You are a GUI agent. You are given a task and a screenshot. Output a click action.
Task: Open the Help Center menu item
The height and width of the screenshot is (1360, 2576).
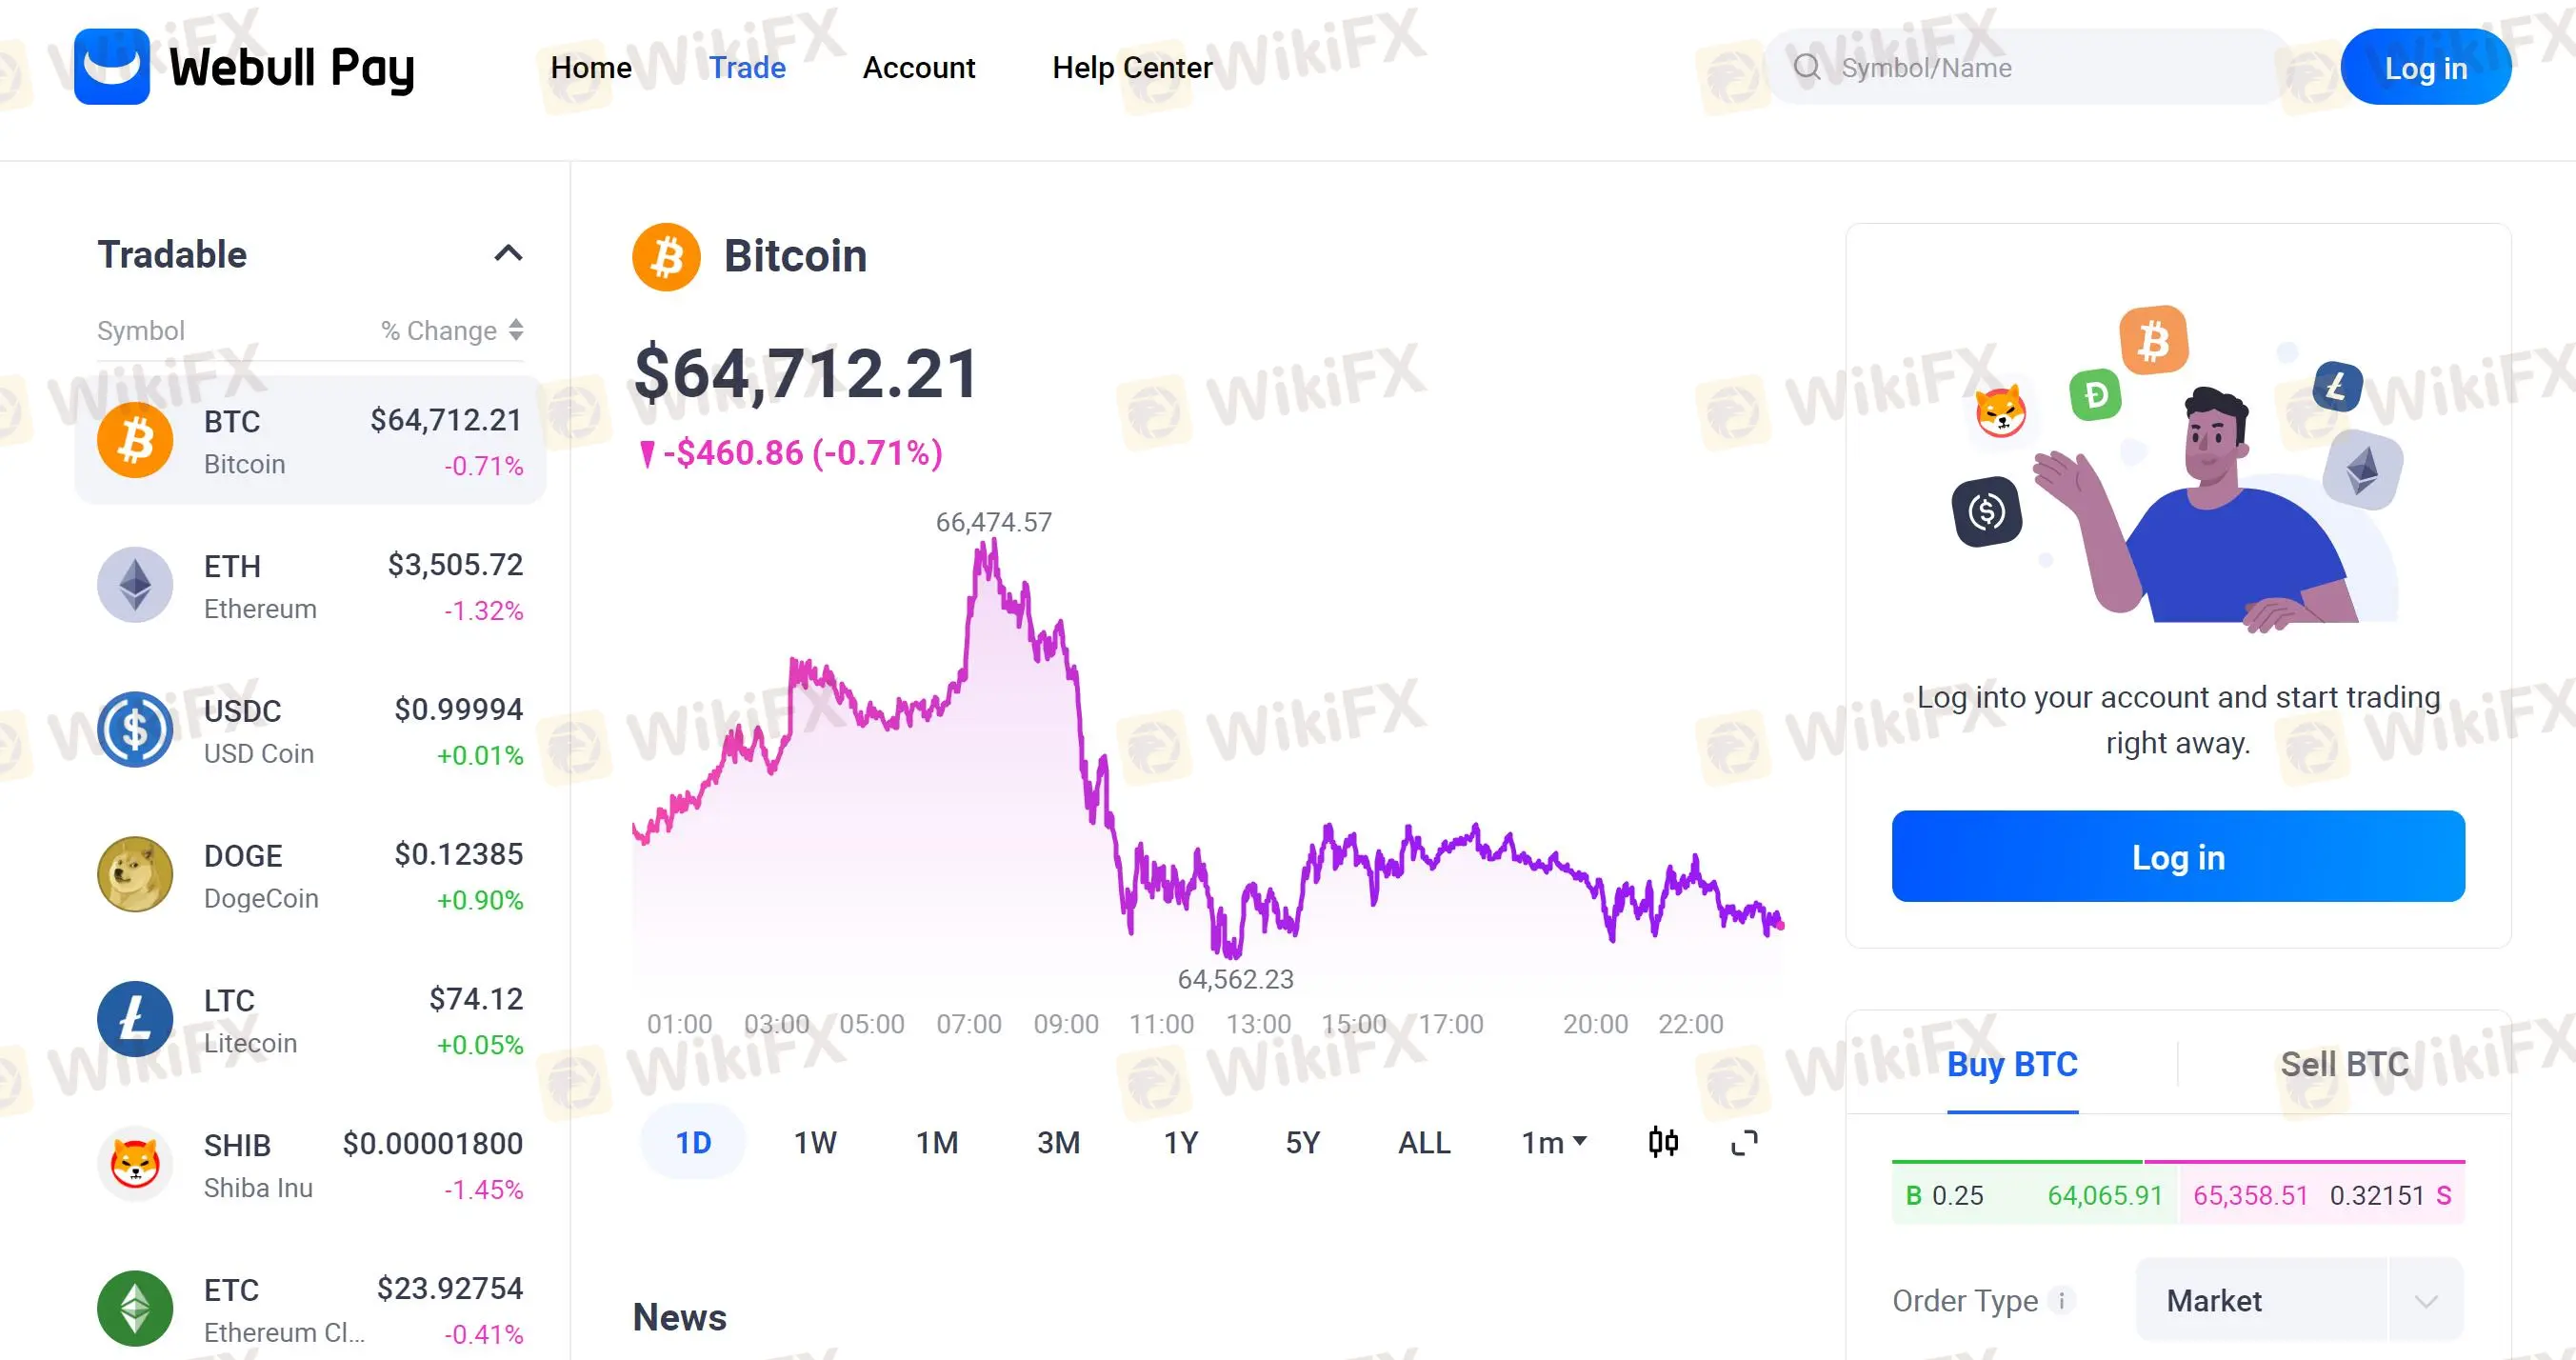(1132, 67)
